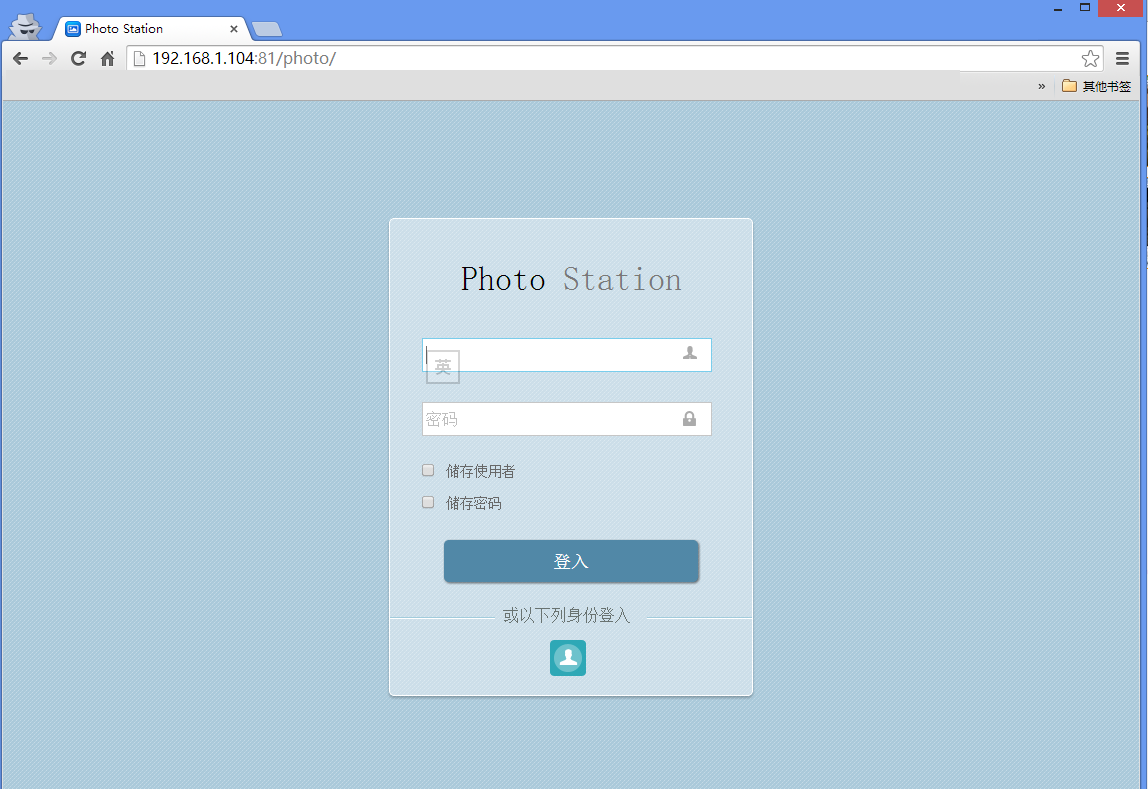Click the username input field
Screen dimensions: 1148x789
(x=567, y=355)
